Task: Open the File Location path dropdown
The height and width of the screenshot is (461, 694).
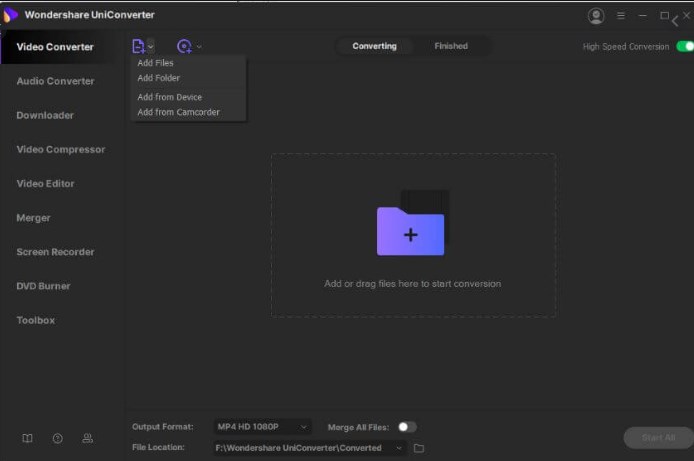Action: [309, 448]
